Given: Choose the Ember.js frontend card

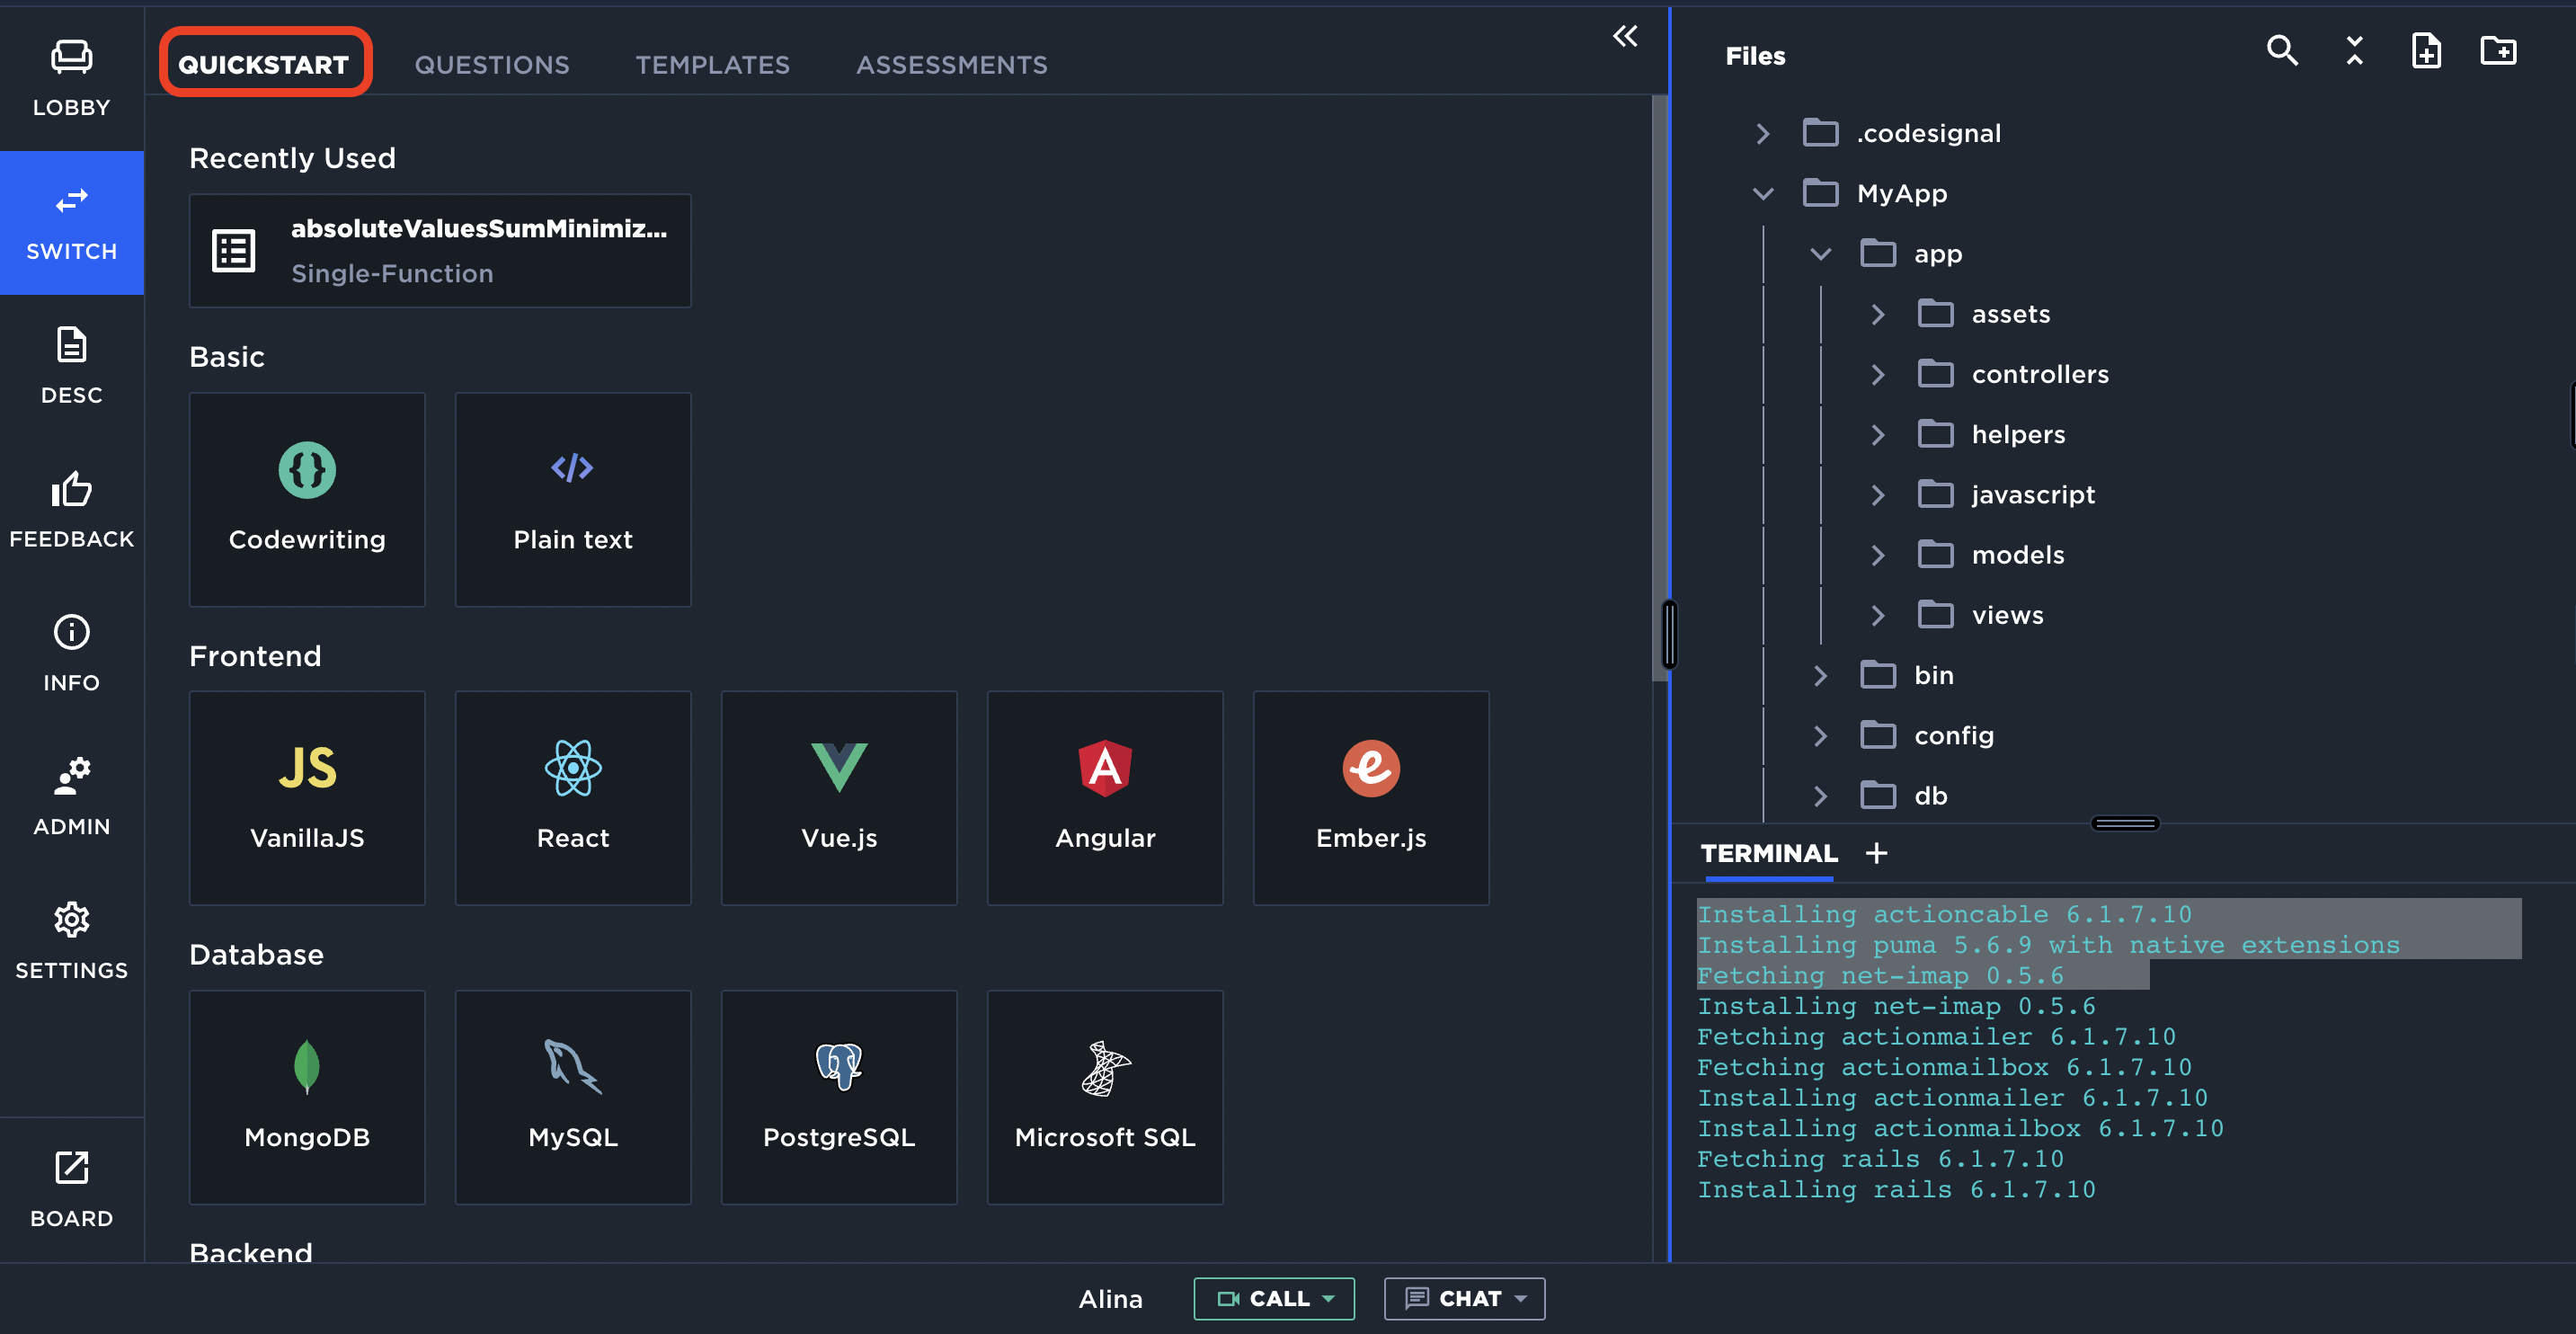Looking at the screenshot, I should click(x=1371, y=798).
